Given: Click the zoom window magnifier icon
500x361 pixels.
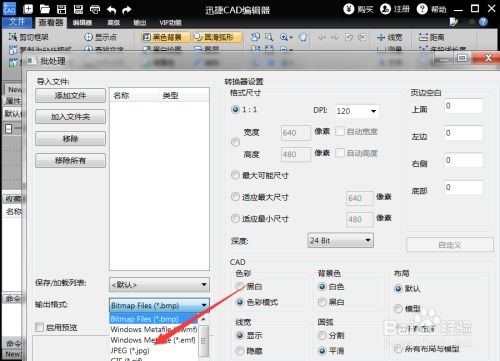Looking at the screenshot, I should tap(269, 37).
